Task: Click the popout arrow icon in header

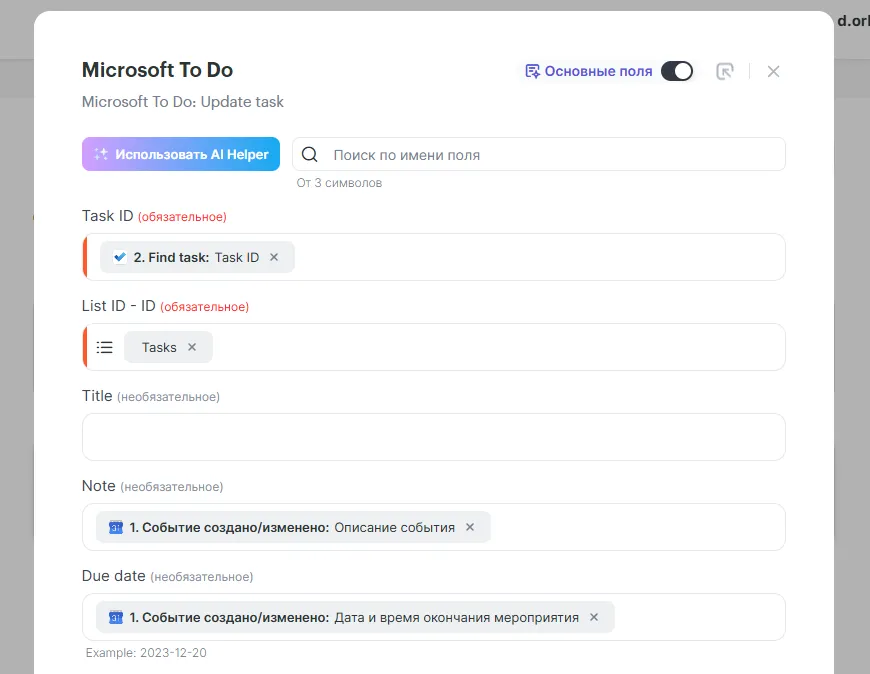Action: pyautogui.click(x=726, y=71)
